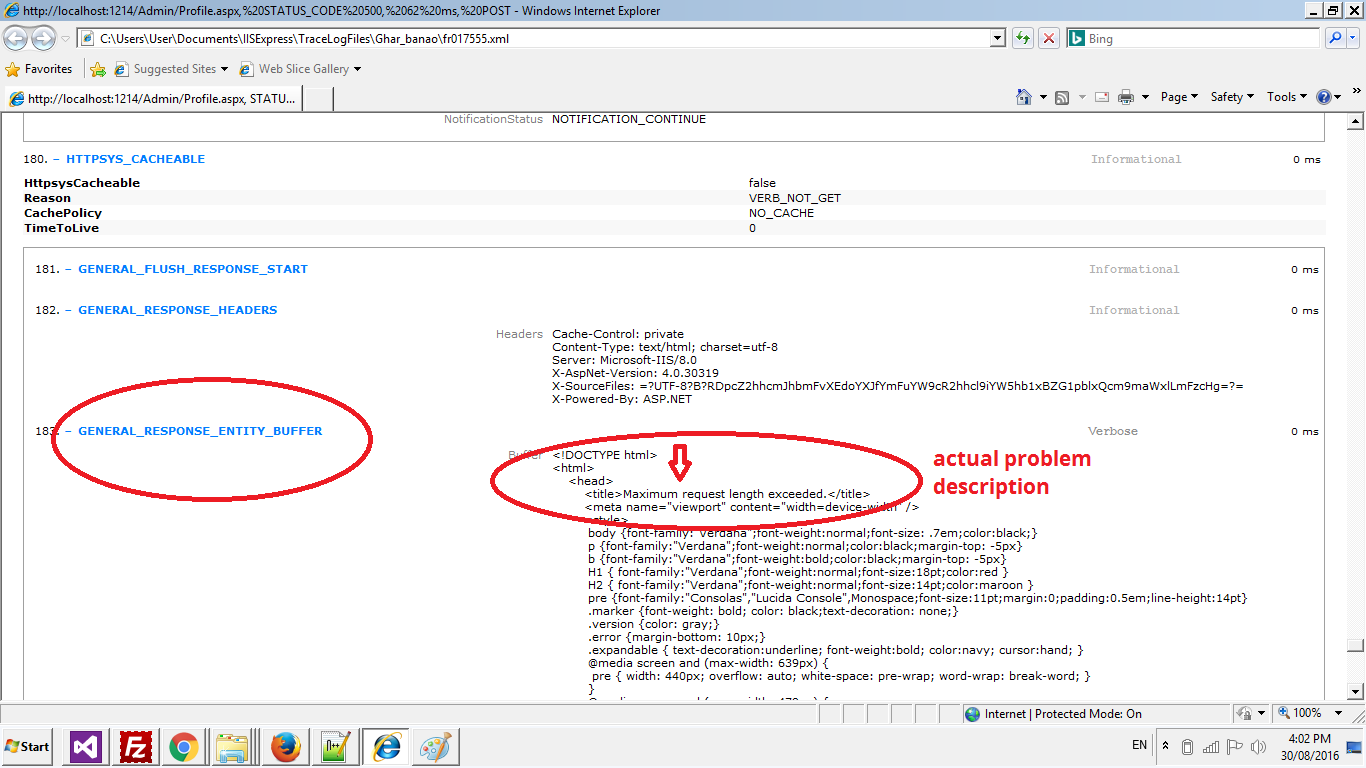Click the Bing search magnifier button
Screen dimensions: 1366x768
coord(1335,38)
